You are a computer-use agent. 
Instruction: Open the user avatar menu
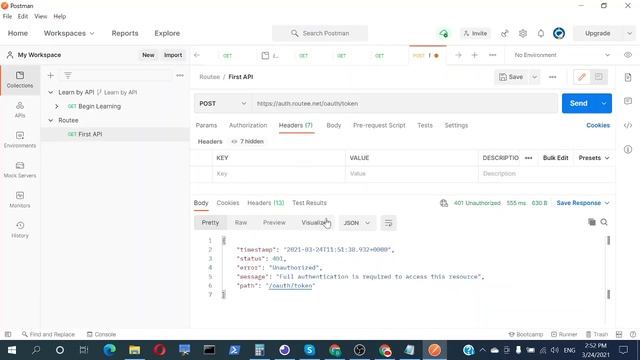559,33
